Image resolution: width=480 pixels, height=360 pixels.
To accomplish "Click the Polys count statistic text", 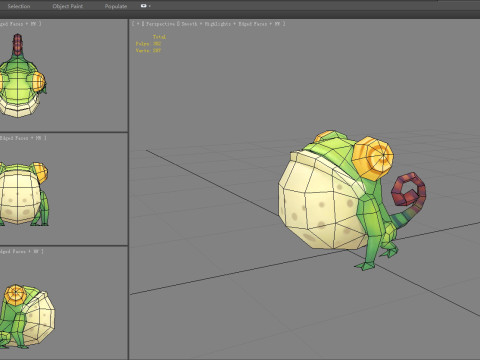I will click(148, 44).
